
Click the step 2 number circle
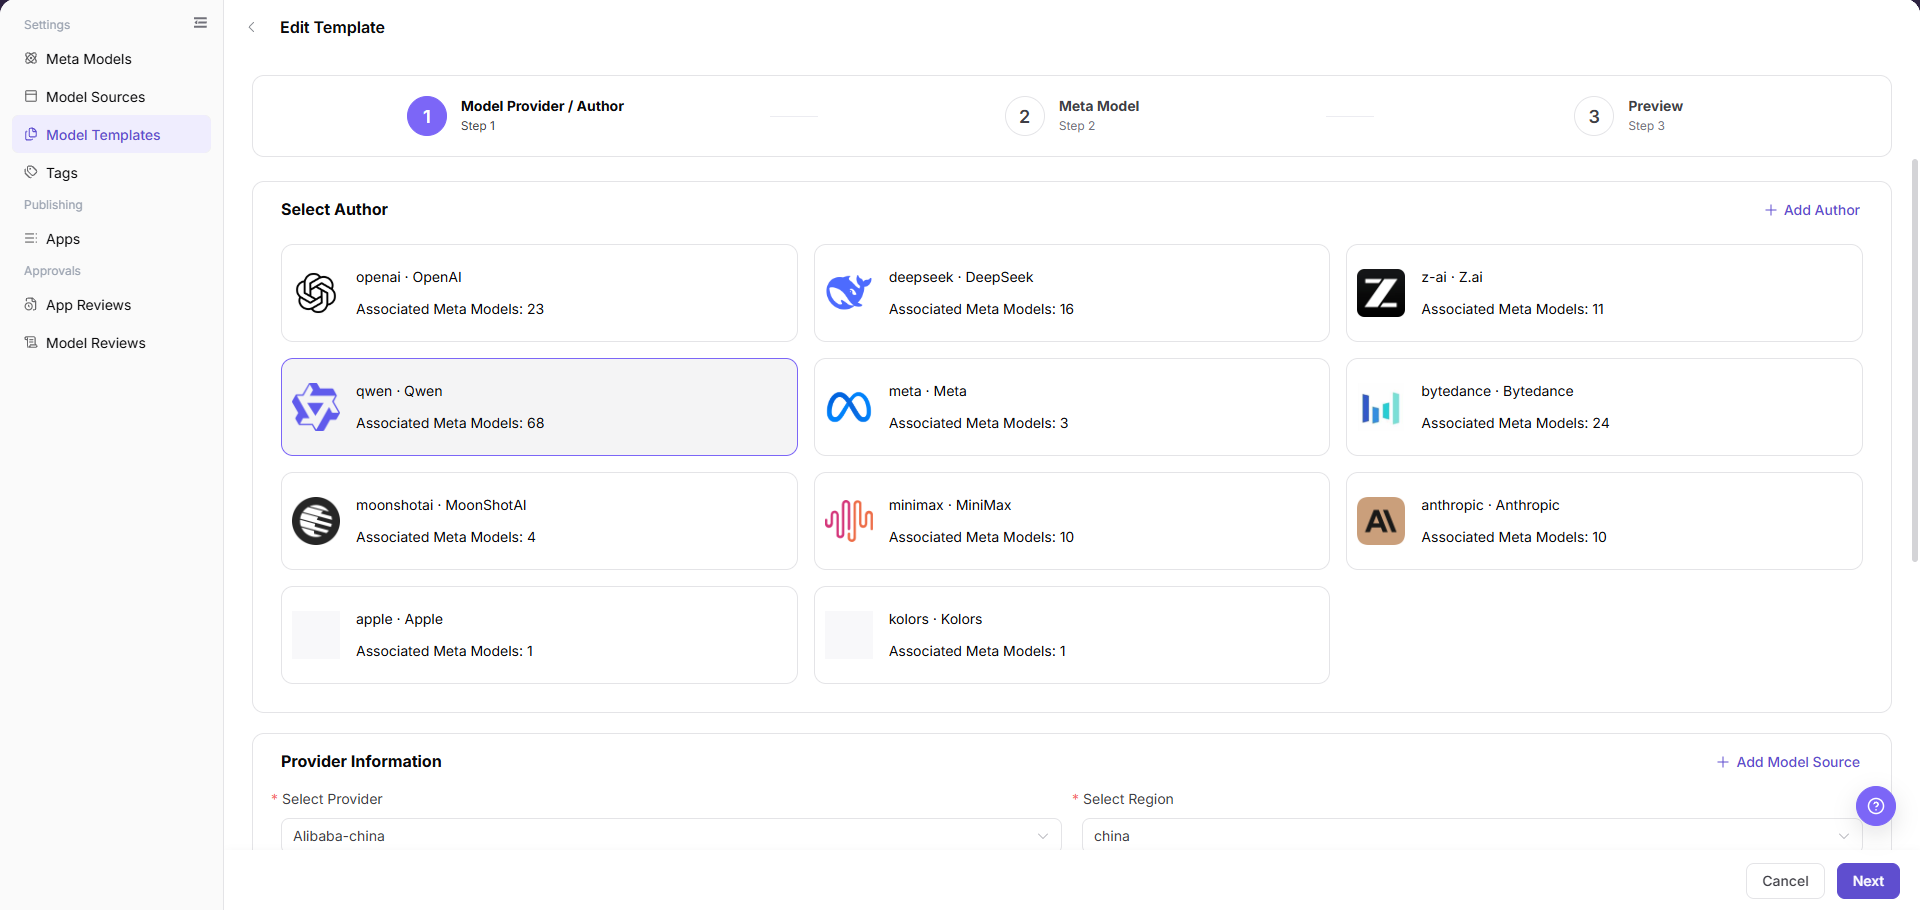point(1025,116)
